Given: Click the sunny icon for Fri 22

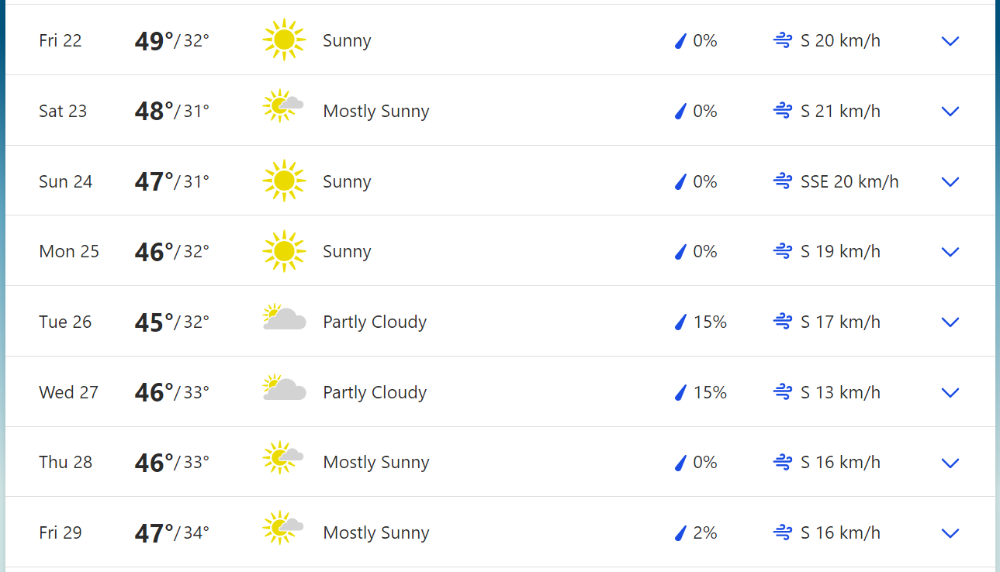Looking at the screenshot, I should click(x=284, y=40).
